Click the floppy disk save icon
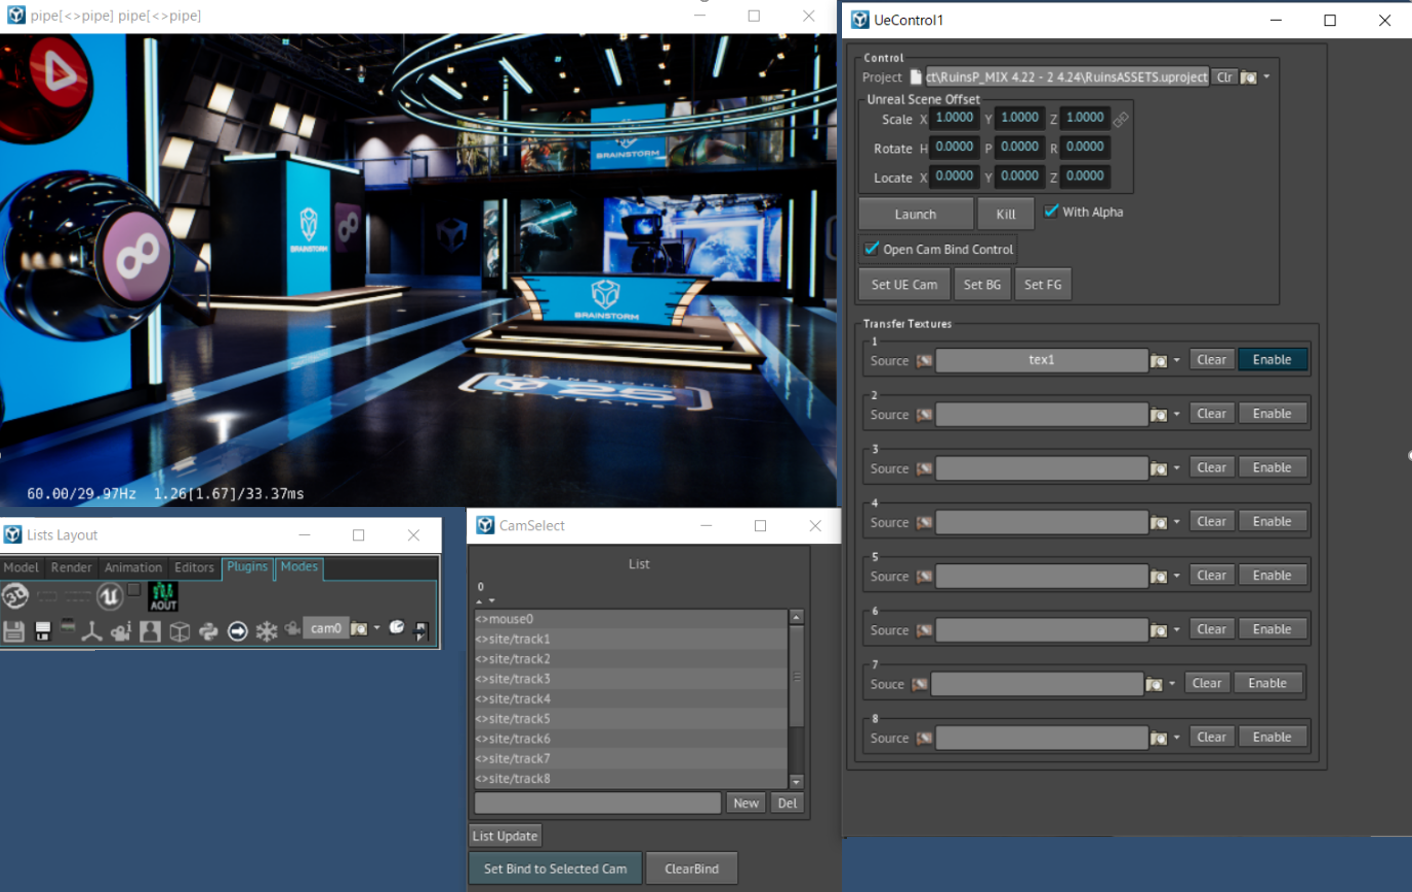This screenshot has width=1412, height=892. point(14,631)
